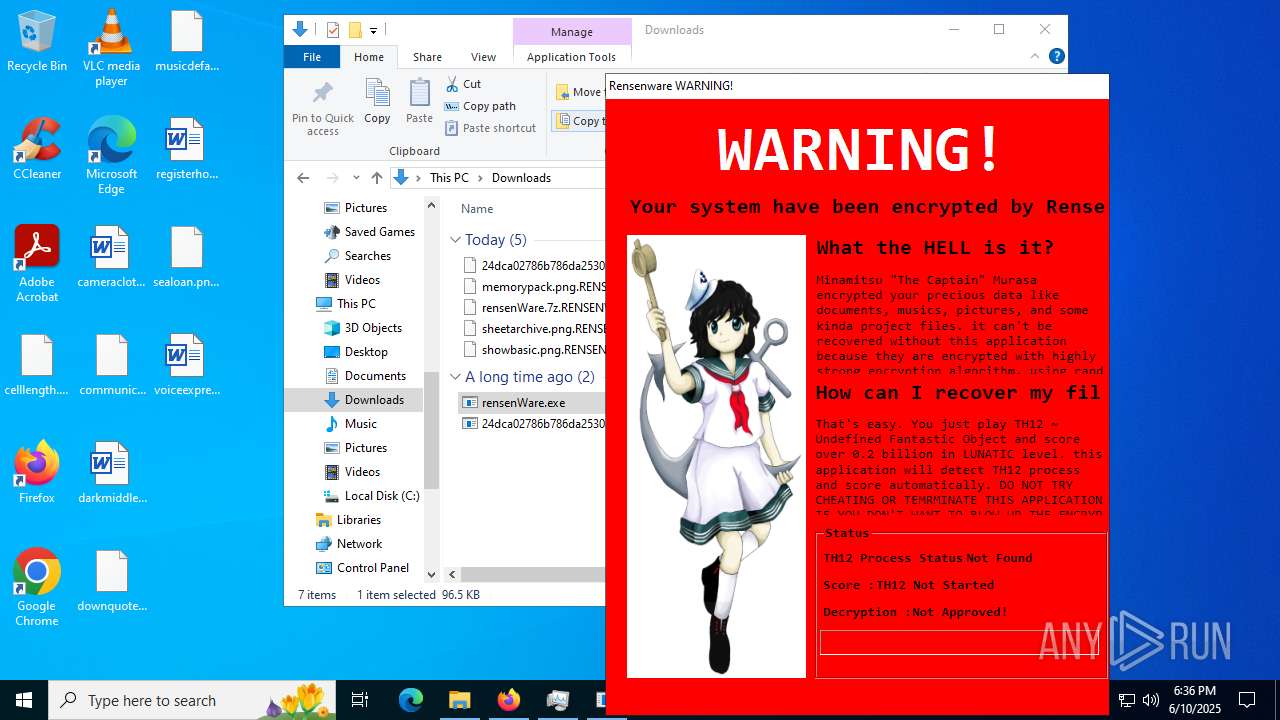
Task: Open the Explorer Help question mark
Action: (1056, 57)
